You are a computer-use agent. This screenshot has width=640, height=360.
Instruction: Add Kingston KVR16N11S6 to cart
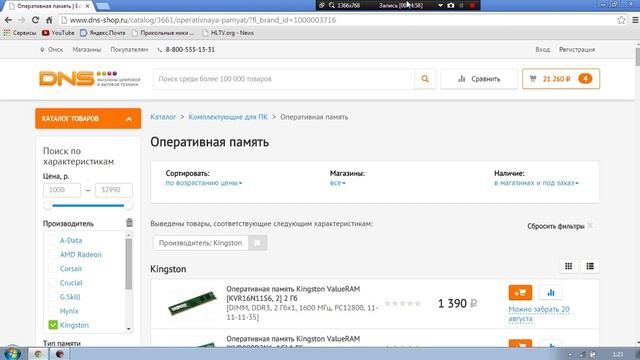tap(520, 293)
